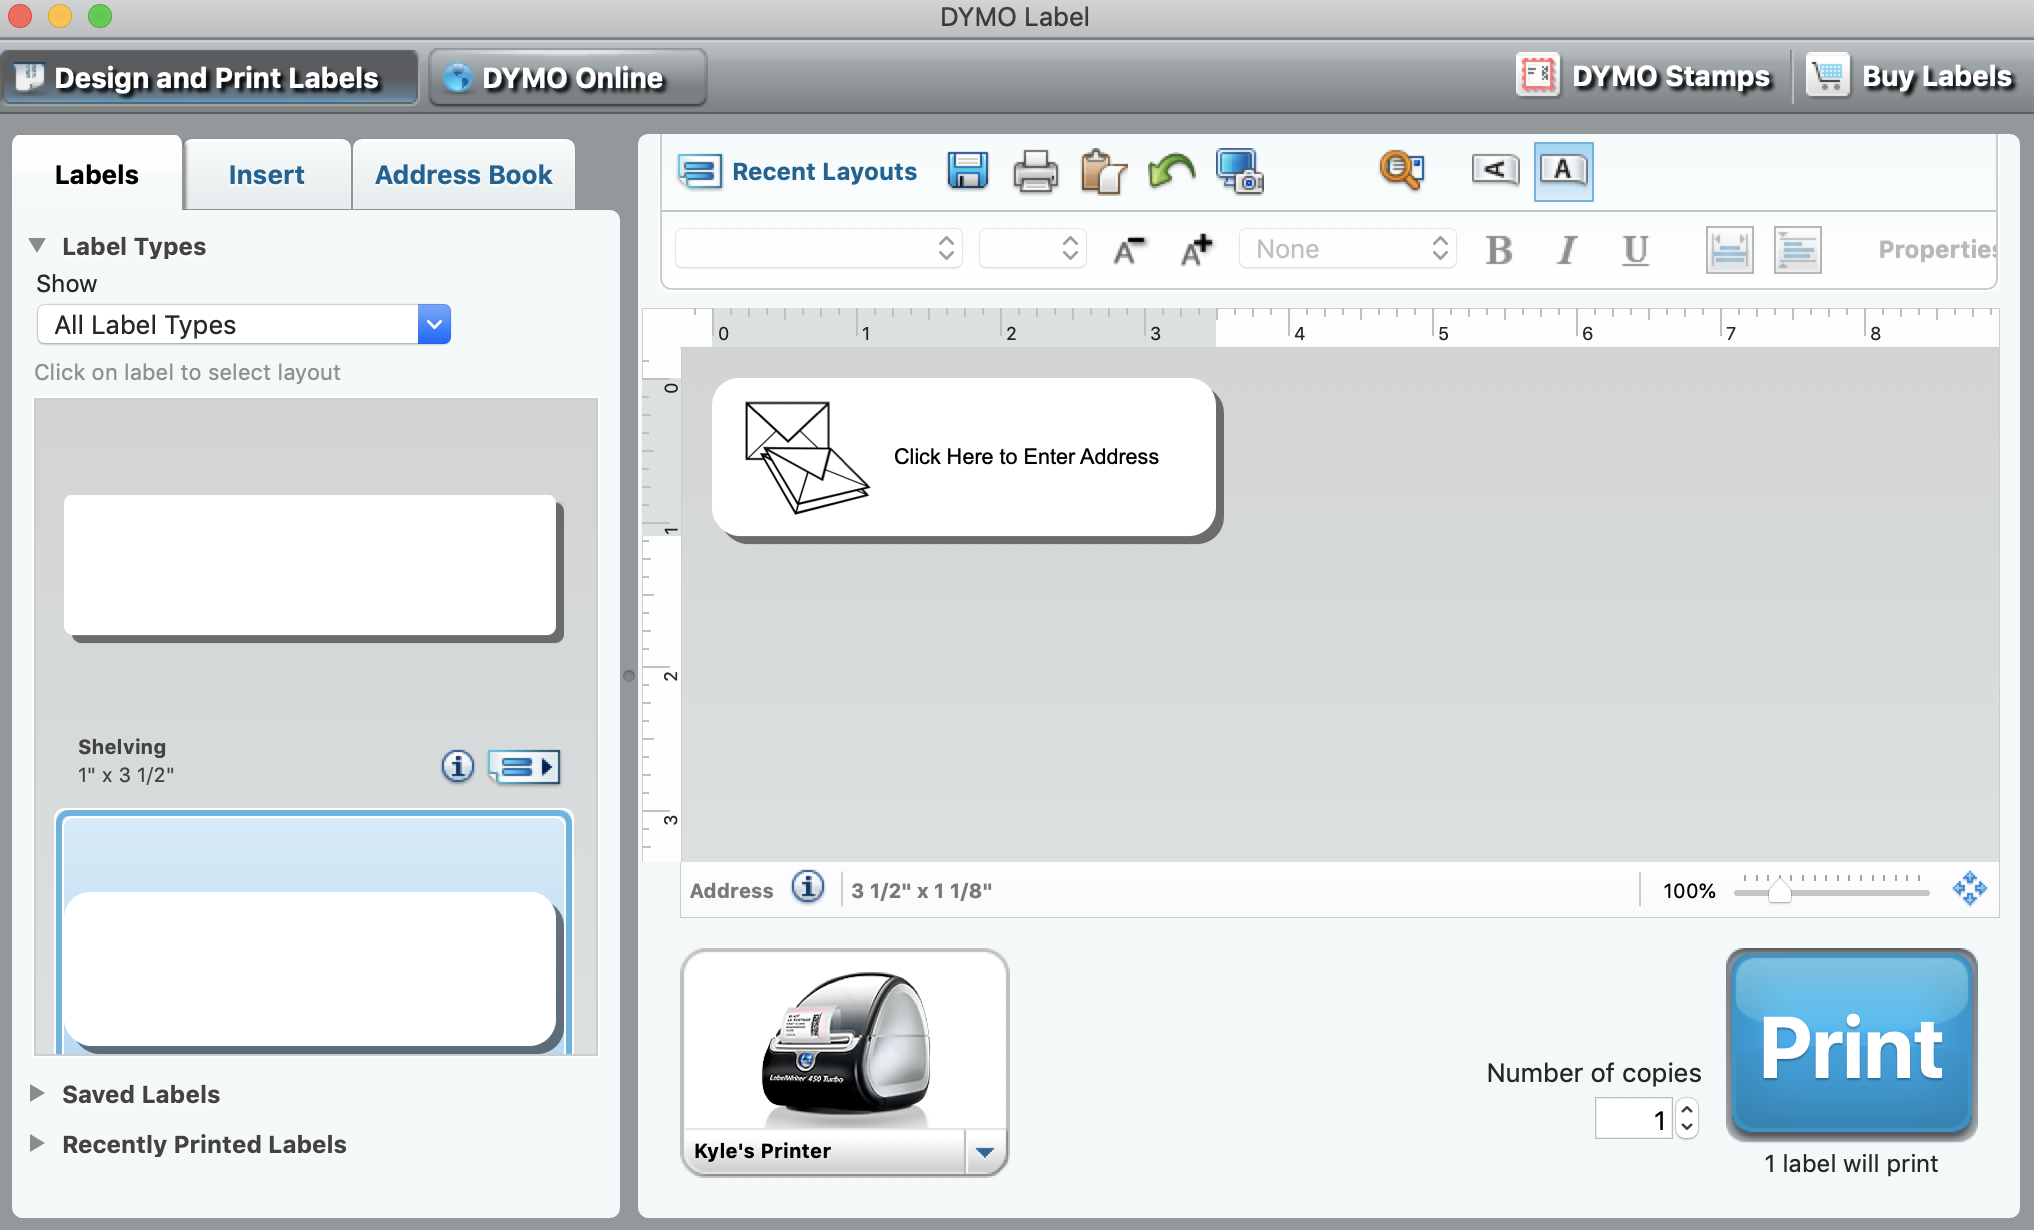Toggle Underline text formatting

(x=1635, y=249)
